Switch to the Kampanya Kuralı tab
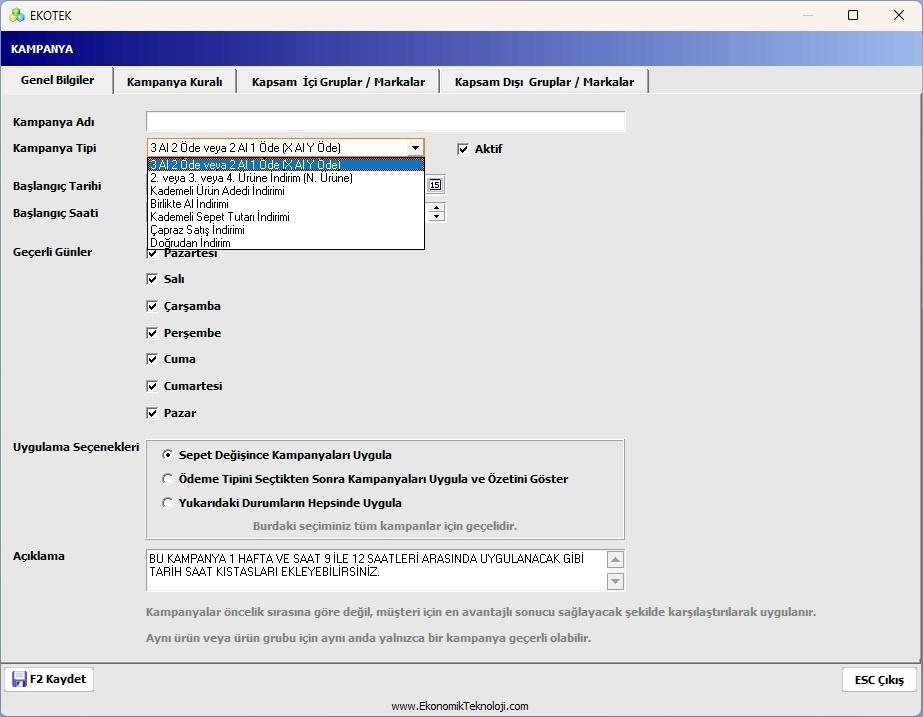 coord(174,82)
